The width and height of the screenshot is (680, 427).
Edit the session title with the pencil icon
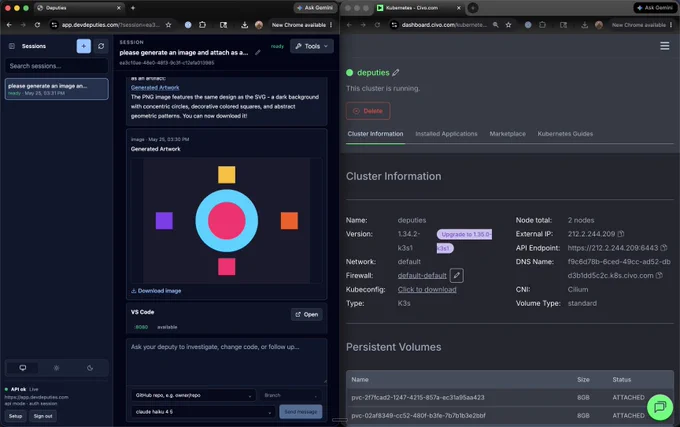[258, 52]
